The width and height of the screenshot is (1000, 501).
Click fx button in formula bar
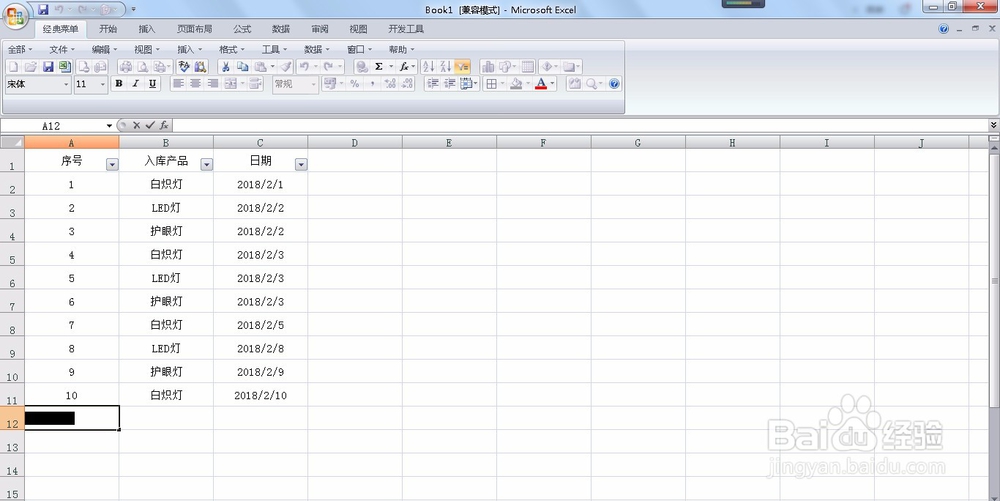coord(164,126)
